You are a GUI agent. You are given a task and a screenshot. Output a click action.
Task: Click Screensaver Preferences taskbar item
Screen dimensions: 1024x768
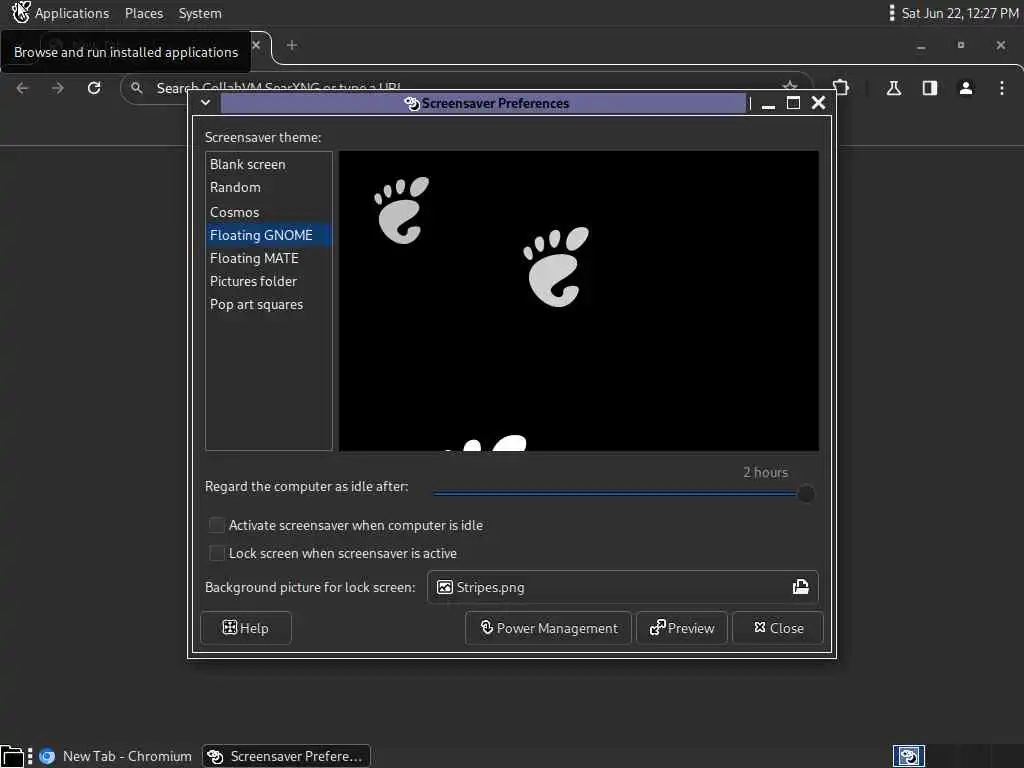[286, 756]
